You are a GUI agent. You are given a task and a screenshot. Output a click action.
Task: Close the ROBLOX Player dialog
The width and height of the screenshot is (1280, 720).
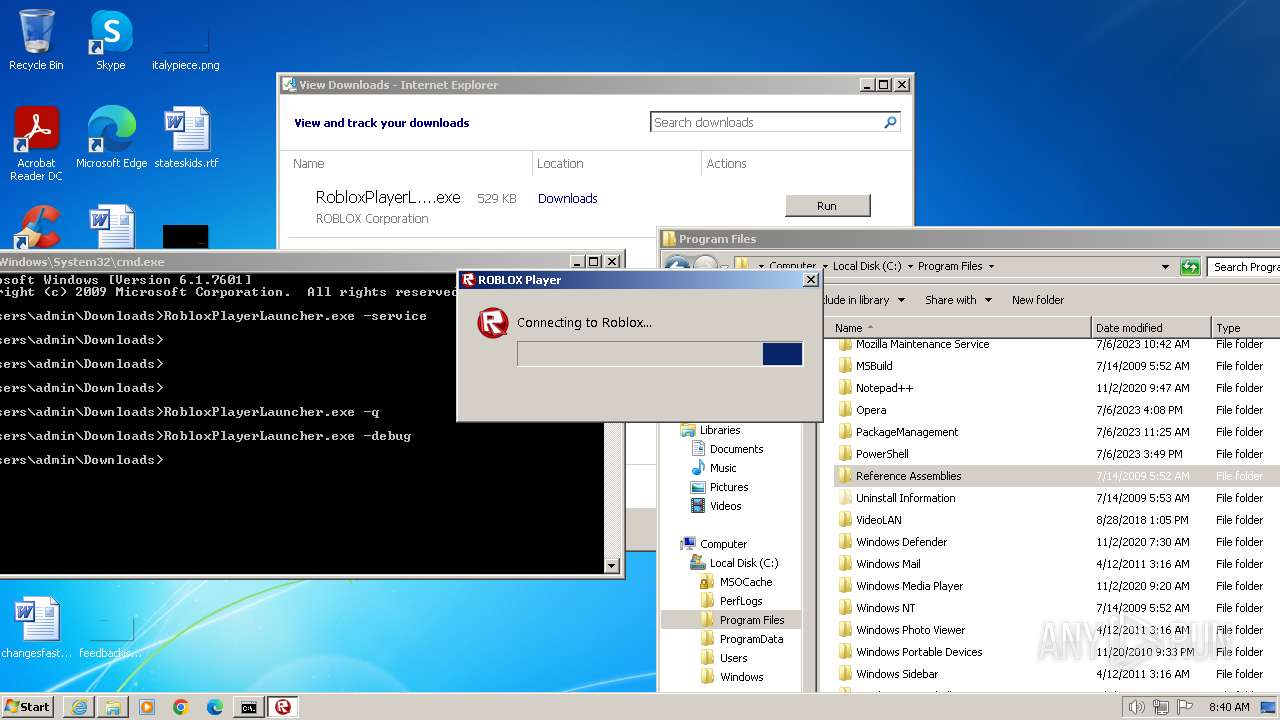tap(811, 280)
